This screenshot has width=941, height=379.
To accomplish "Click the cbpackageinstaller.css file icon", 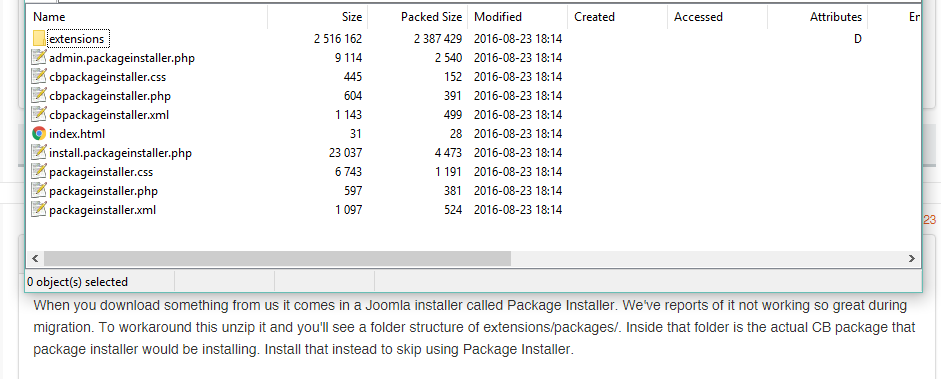I will [39, 77].
